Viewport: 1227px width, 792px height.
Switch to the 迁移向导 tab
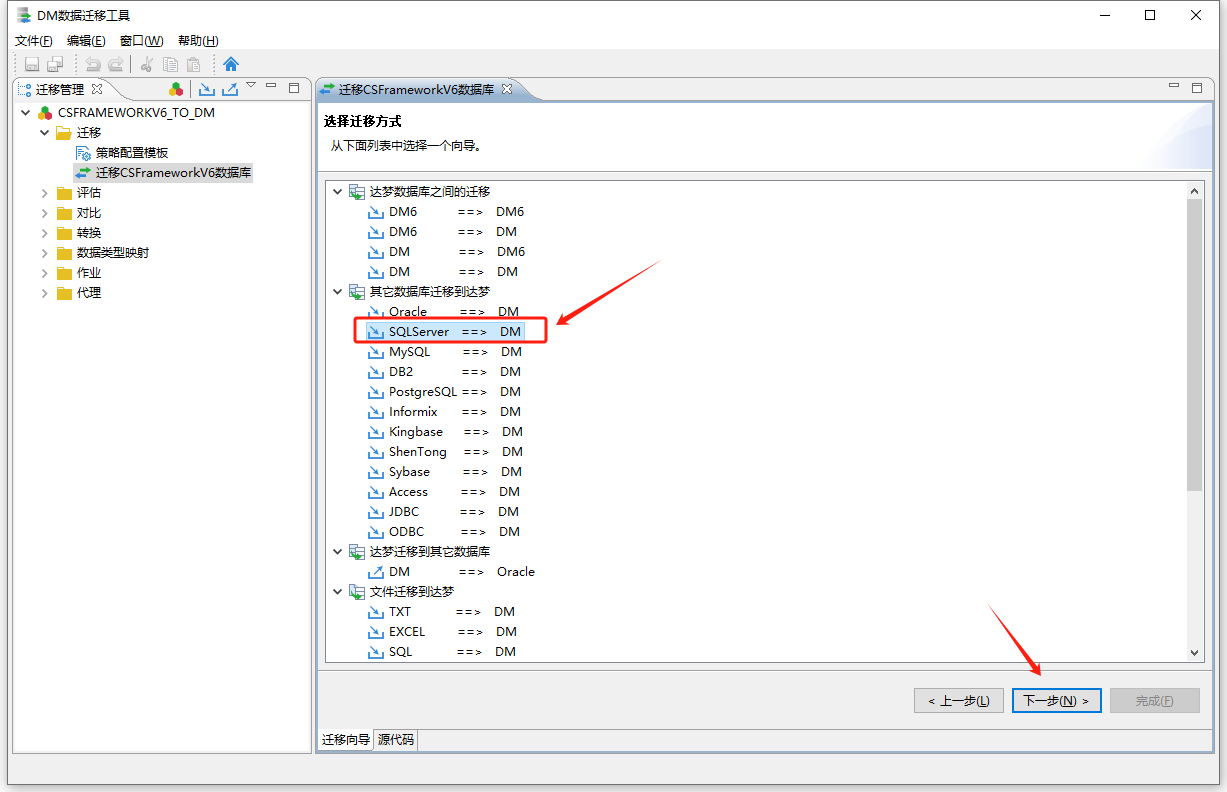coord(345,740)
